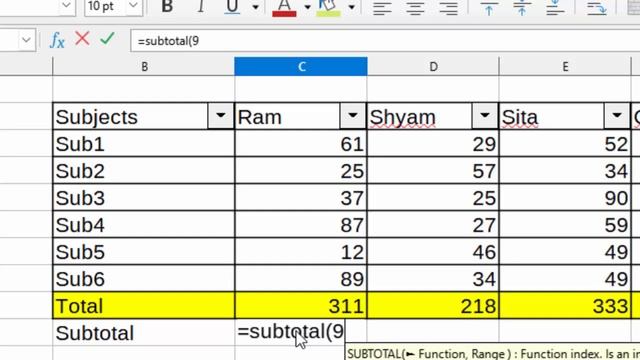Toggle wrap text option

[597, 8]
